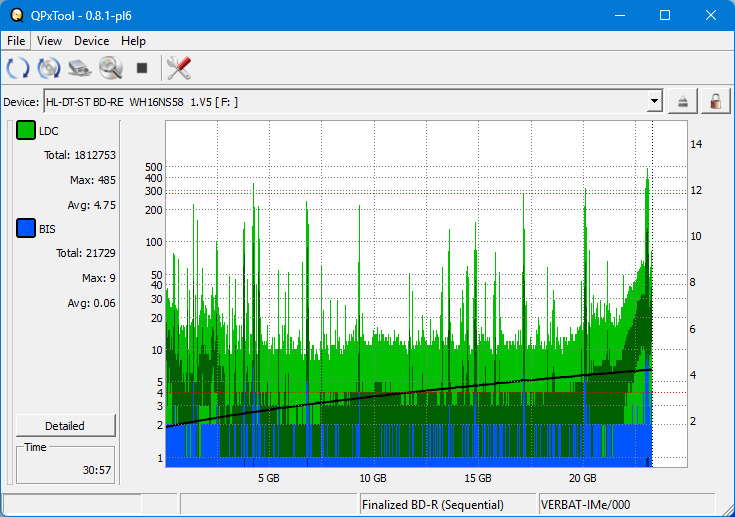Click the Detailed button
The height and width of the screenshot is (517, 735).
(x=65, y=425)
